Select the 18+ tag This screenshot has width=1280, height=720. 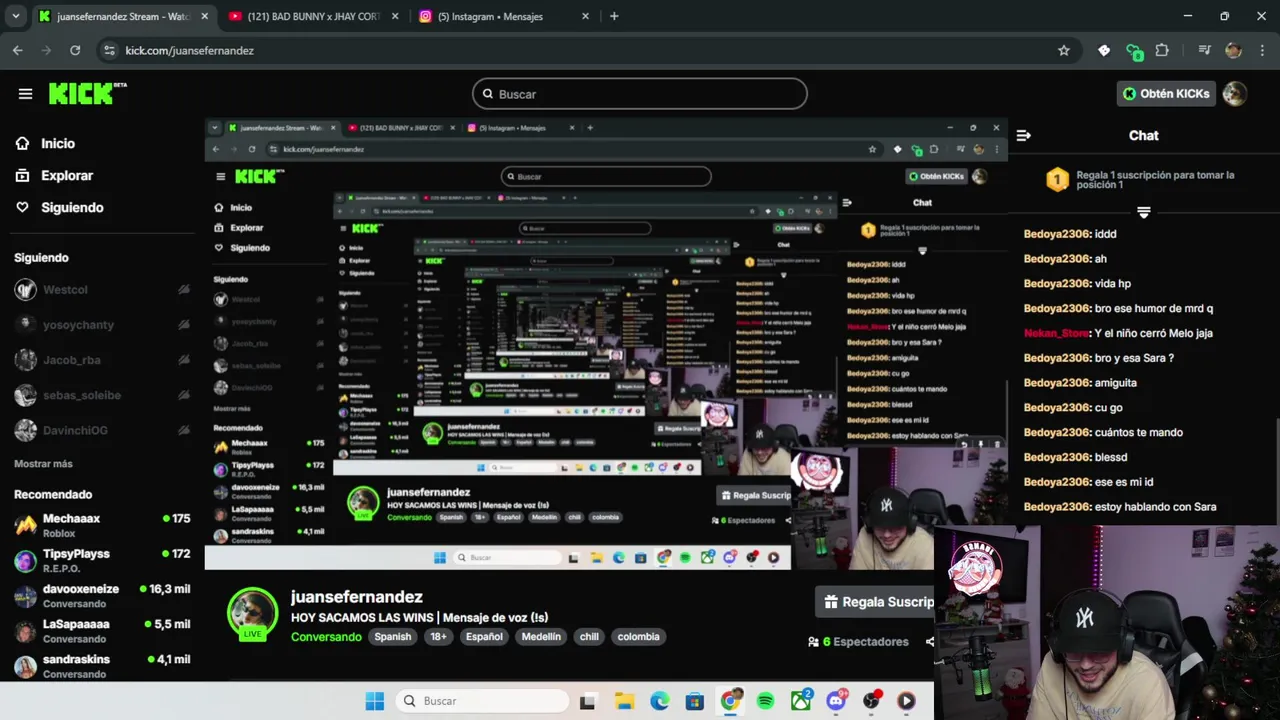(439, 637)
